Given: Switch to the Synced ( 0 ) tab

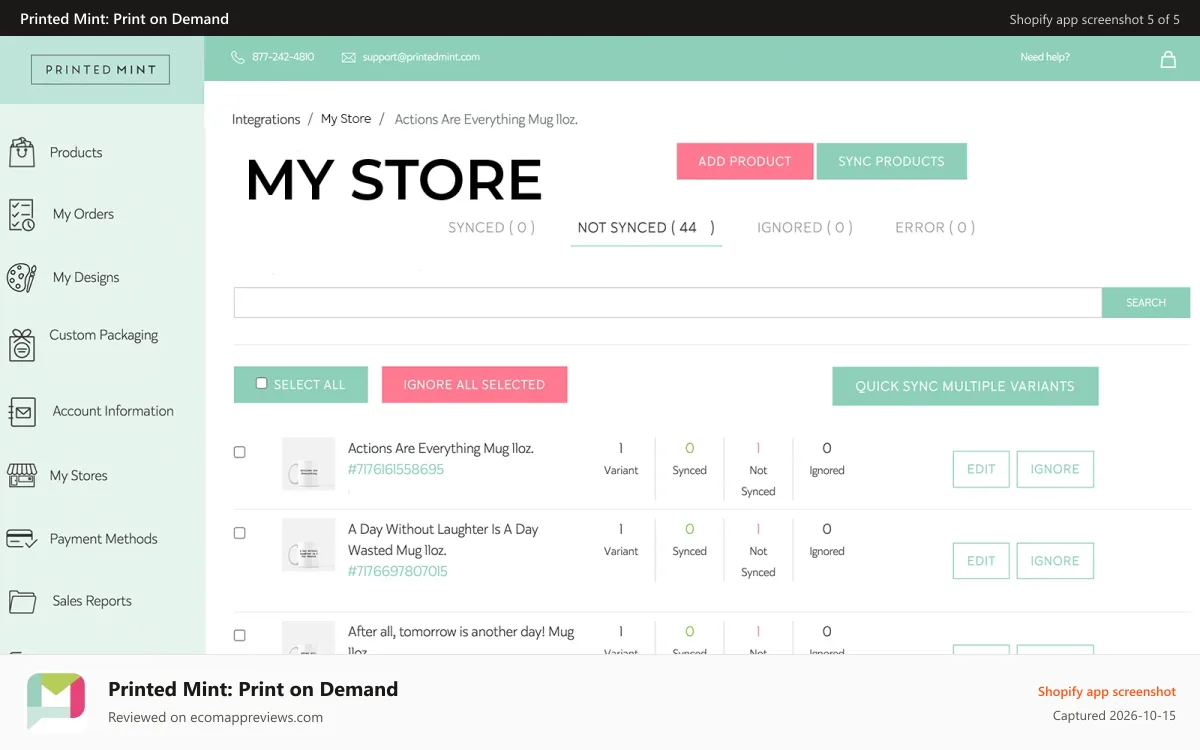Looking at the screenshot, I should click(x=491, y=227).
